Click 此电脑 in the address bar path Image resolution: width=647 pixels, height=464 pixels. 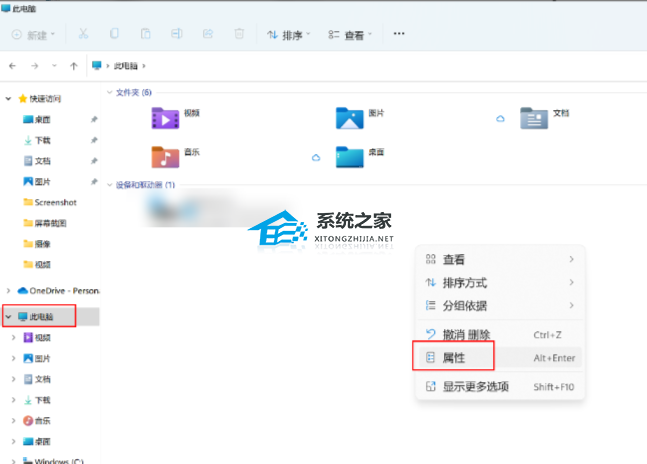point(125,66)
